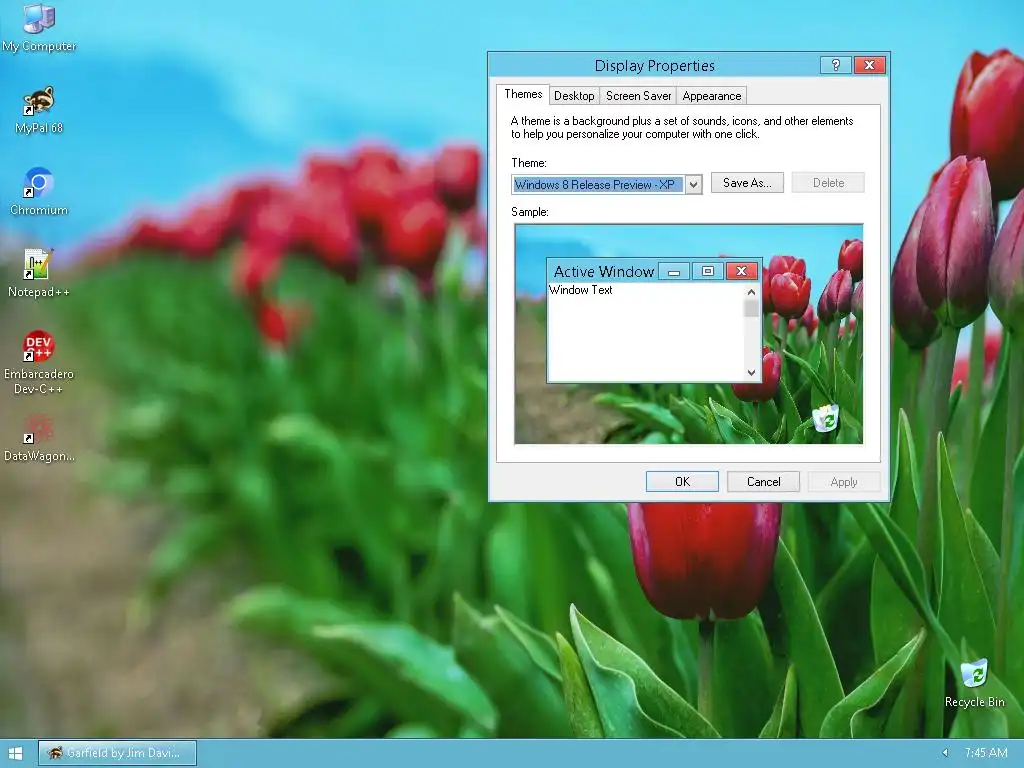Confirm with the OK button
This screenshot has width=1024, height=768.
(682, 482)
